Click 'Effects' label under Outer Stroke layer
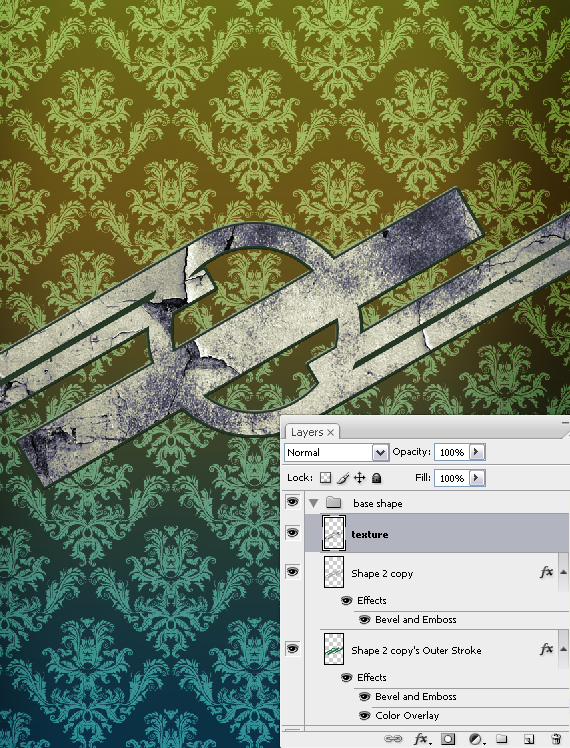This screenshot has height=748, width=570. click(372, 677)
